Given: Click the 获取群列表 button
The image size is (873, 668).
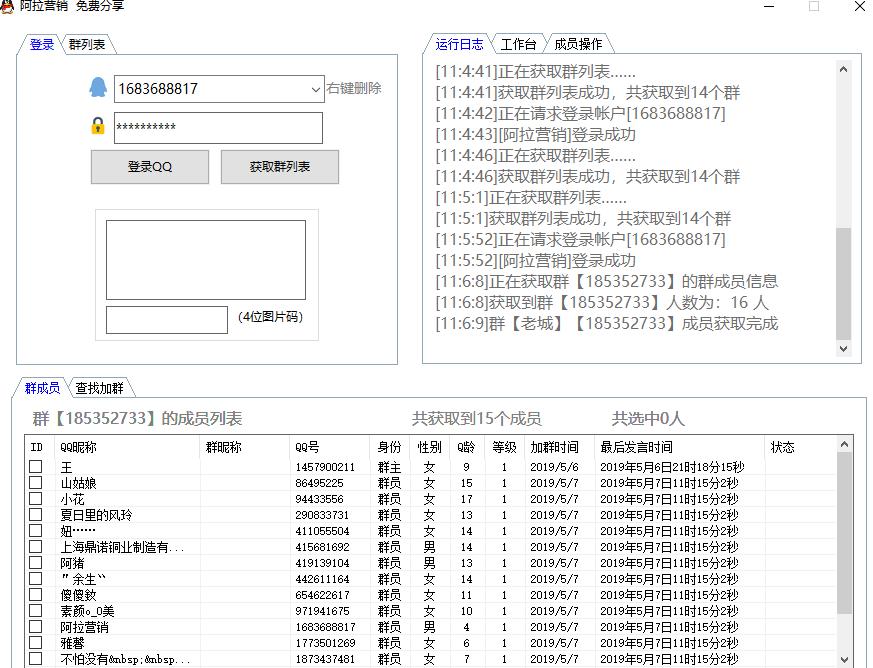Looking at the screenshot, I should pos(279,166).
